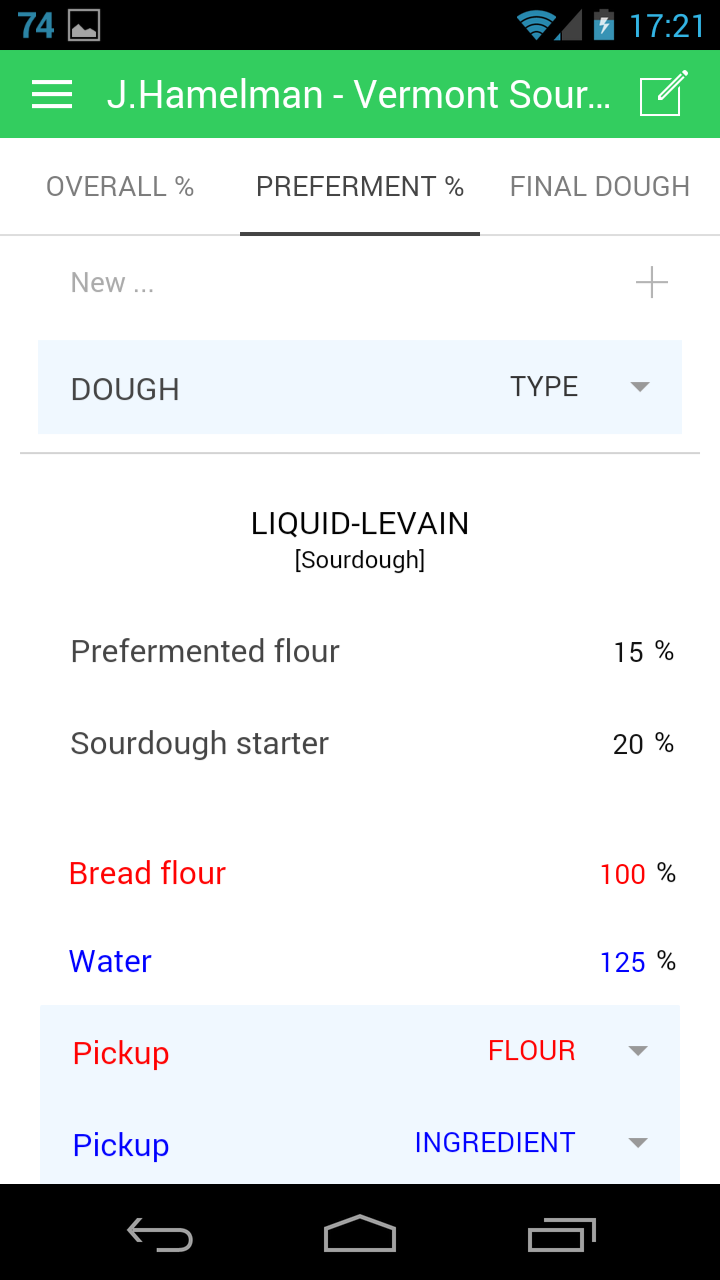This screenshot has width=720, height=1280.
Task: Switch to the OVERALL % tab
Action: [120, 187]
